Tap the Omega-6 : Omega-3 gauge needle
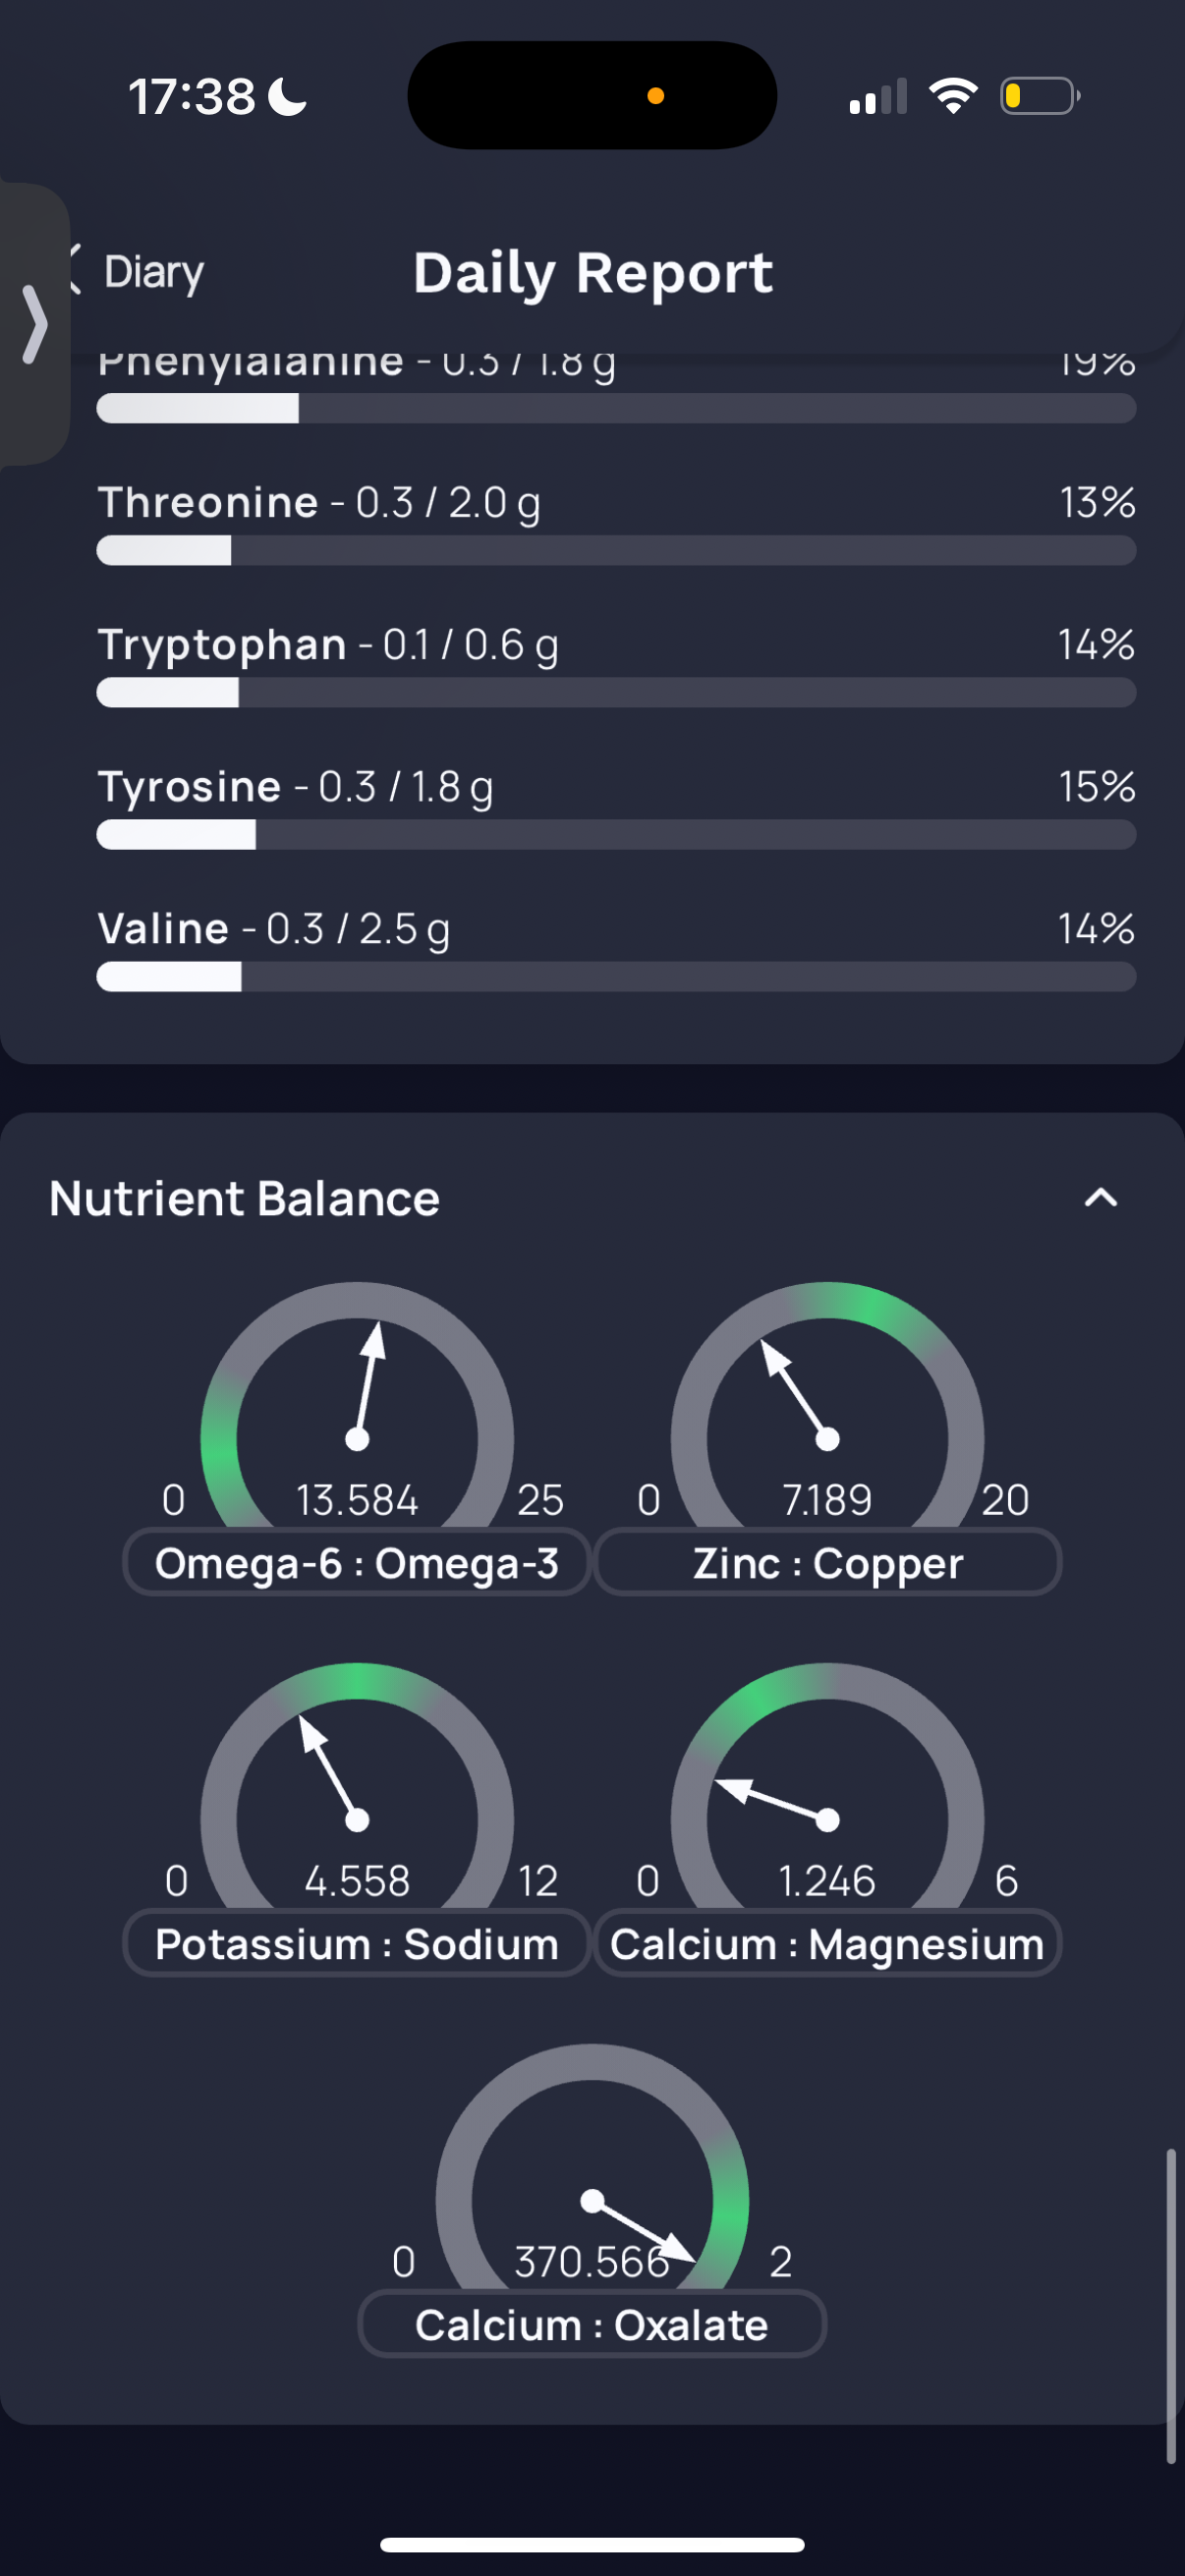Screen dimensions: 1185x2576 point(366,1385)
